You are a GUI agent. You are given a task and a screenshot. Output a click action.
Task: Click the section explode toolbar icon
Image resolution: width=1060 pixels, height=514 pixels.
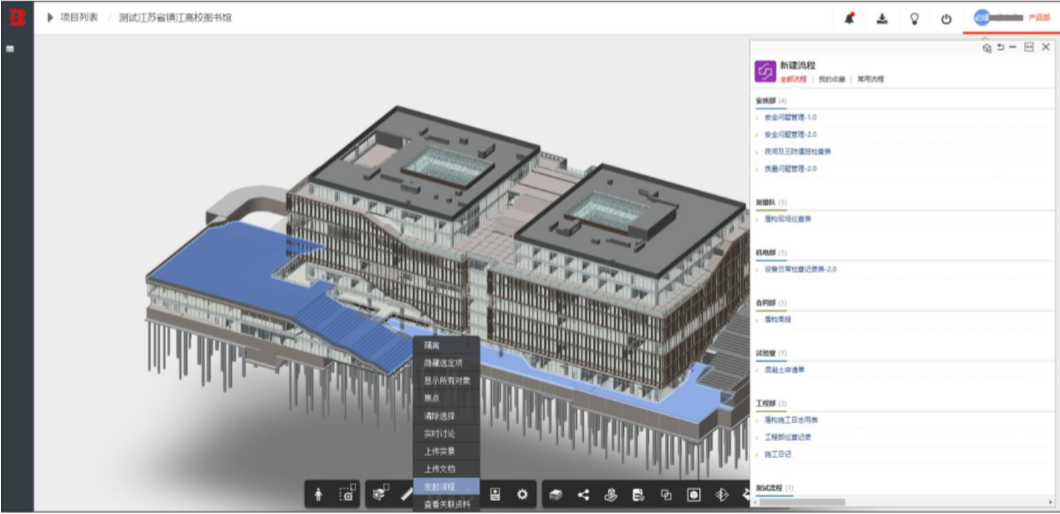pos(721,495)
